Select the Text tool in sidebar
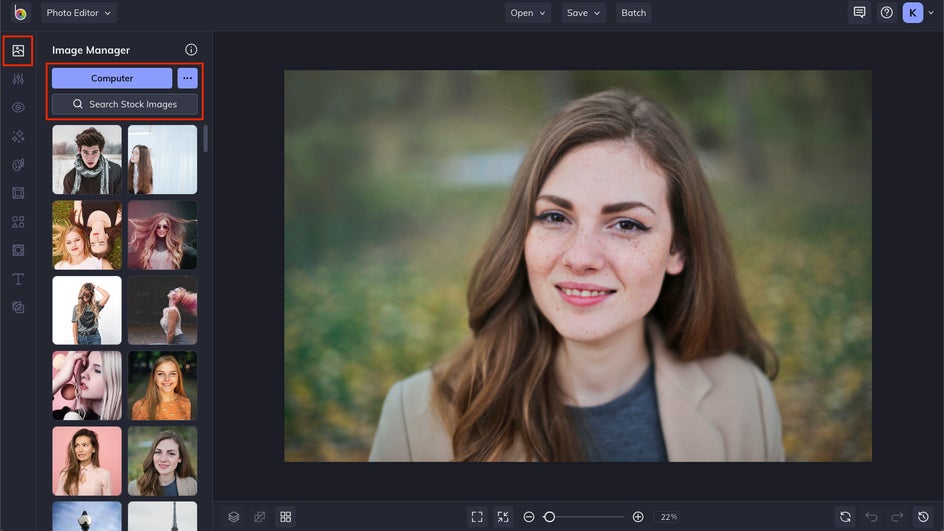The image size is (944, 531). click(x=18, y=279)
